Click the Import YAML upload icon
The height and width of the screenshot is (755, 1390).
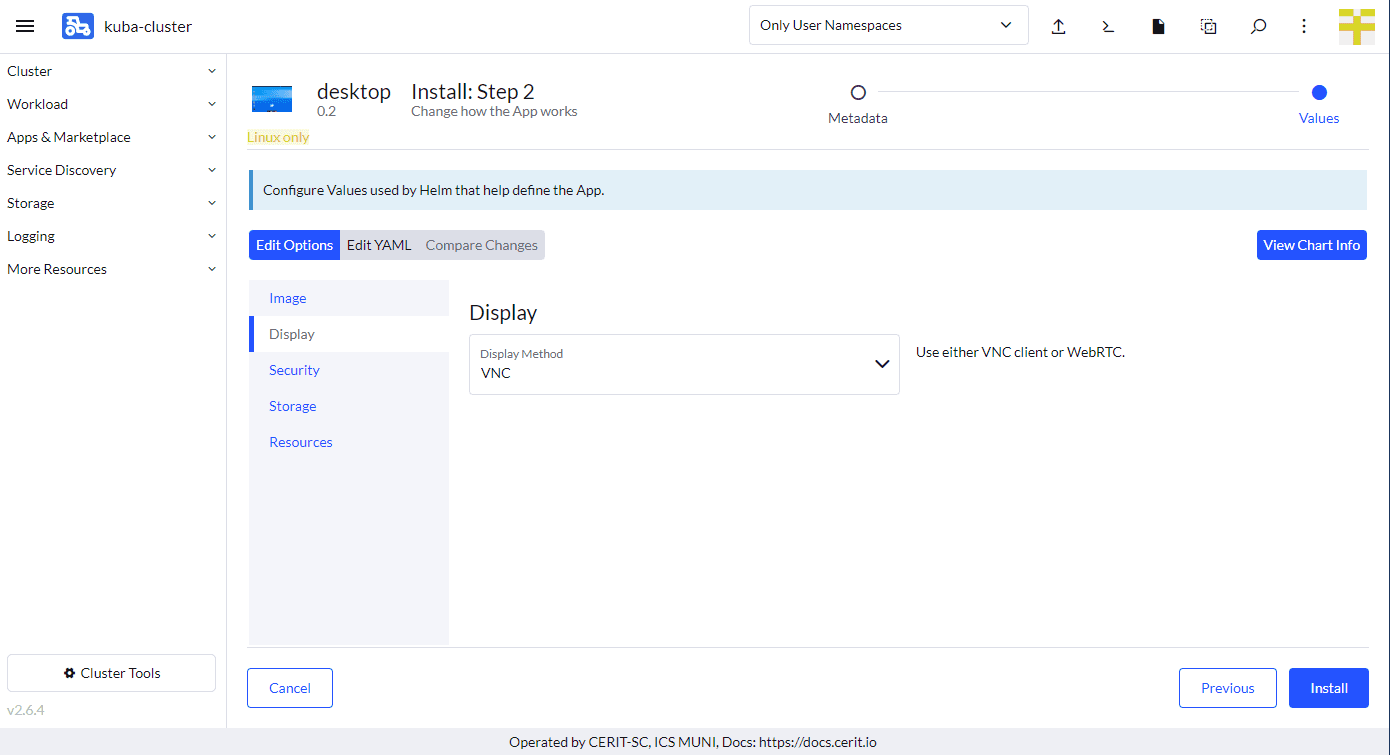[x=1058, y=26]
